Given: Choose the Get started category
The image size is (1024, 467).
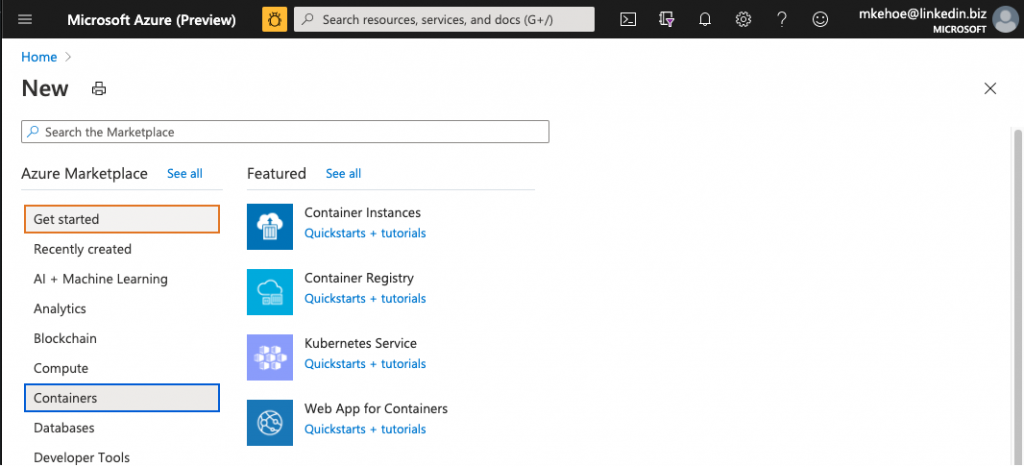Looking at the screenshot, I should tap(121, 219).
